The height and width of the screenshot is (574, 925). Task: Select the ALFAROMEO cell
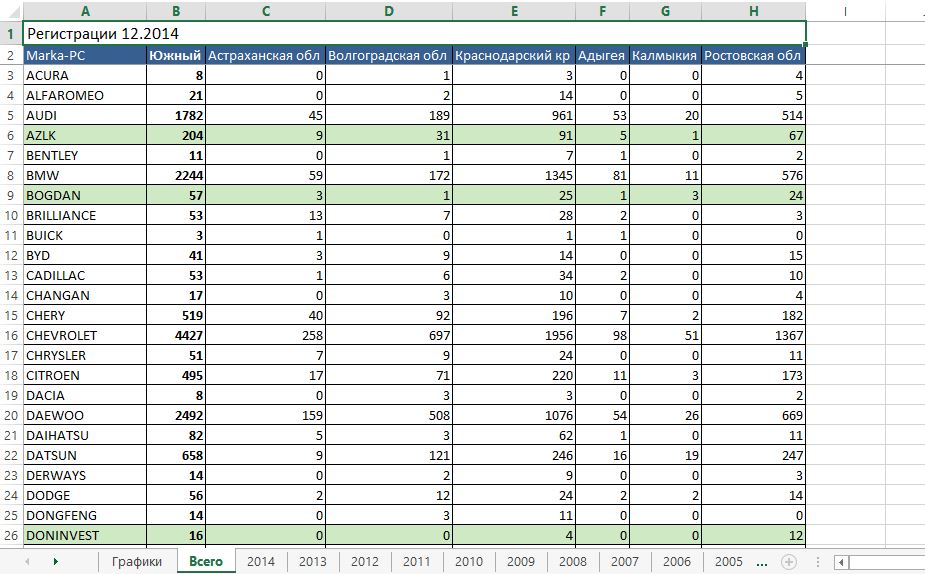point(85,96)
